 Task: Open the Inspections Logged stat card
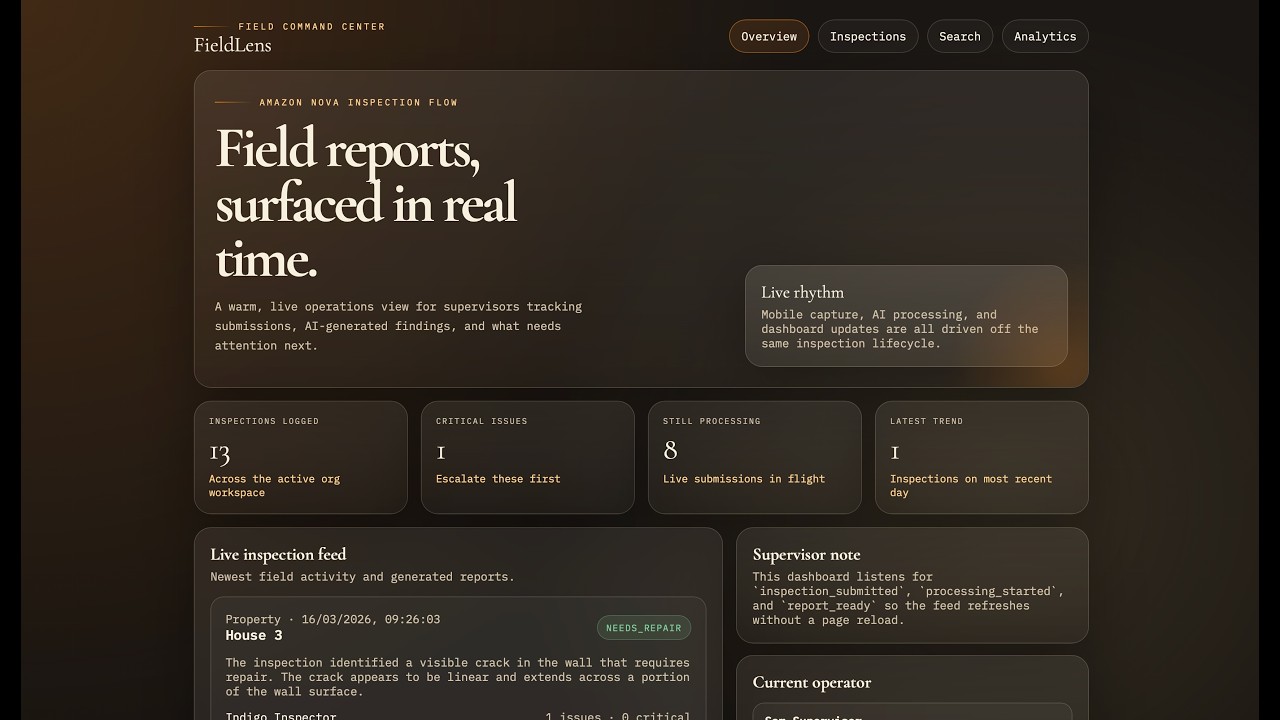pos(301,457)
